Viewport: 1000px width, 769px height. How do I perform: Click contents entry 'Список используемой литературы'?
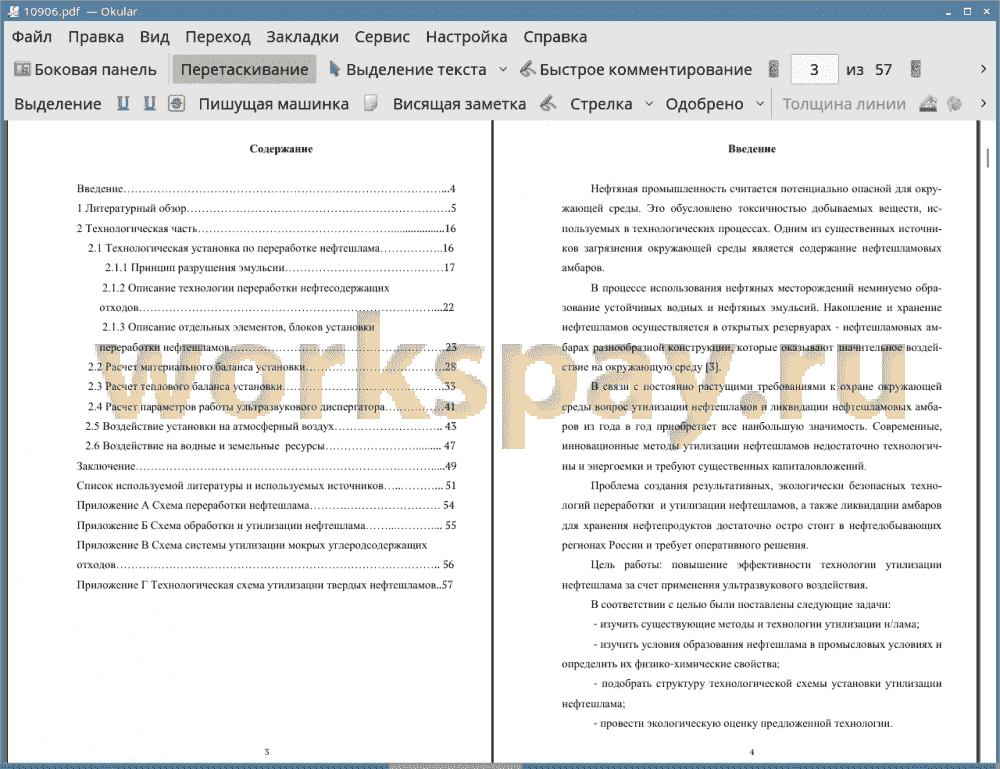(x=267, y=486)
